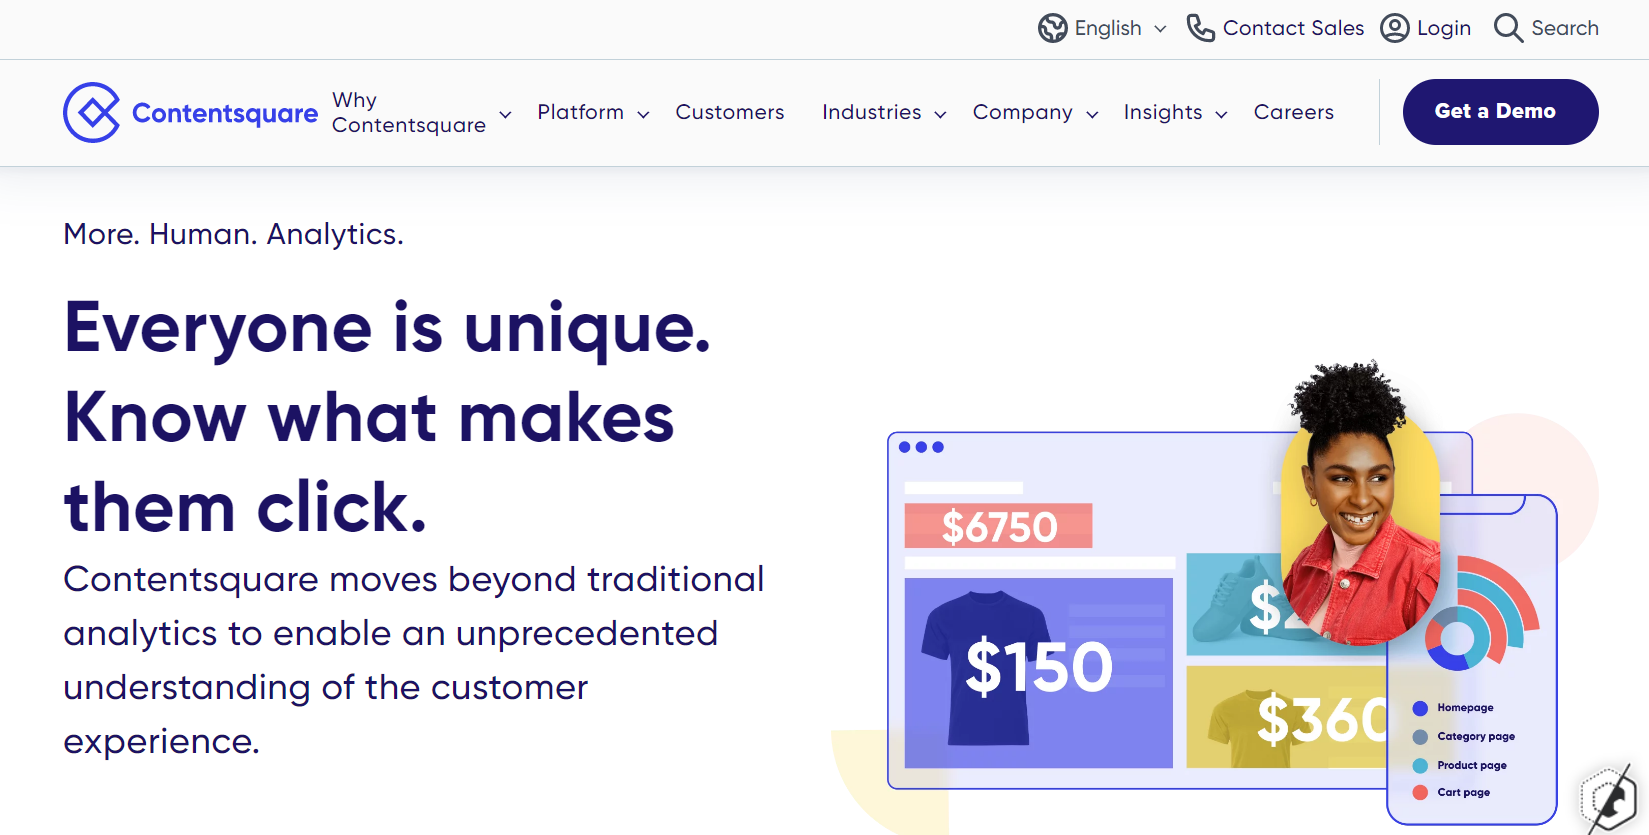Screen dimensions: 1649x835
Task: Click the Cart page red legend dot
Action: pos(1420,792)
